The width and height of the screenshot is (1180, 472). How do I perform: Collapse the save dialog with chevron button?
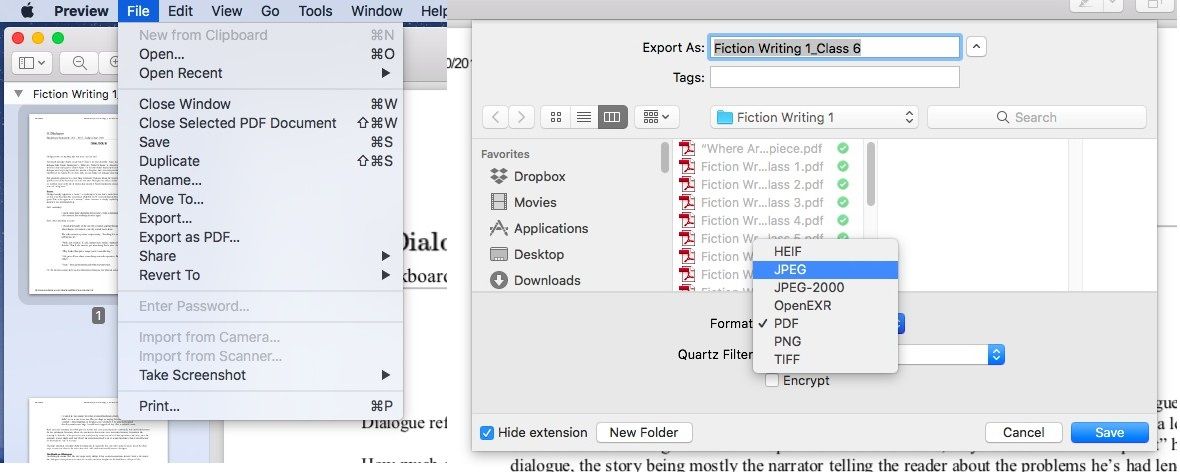978,47
